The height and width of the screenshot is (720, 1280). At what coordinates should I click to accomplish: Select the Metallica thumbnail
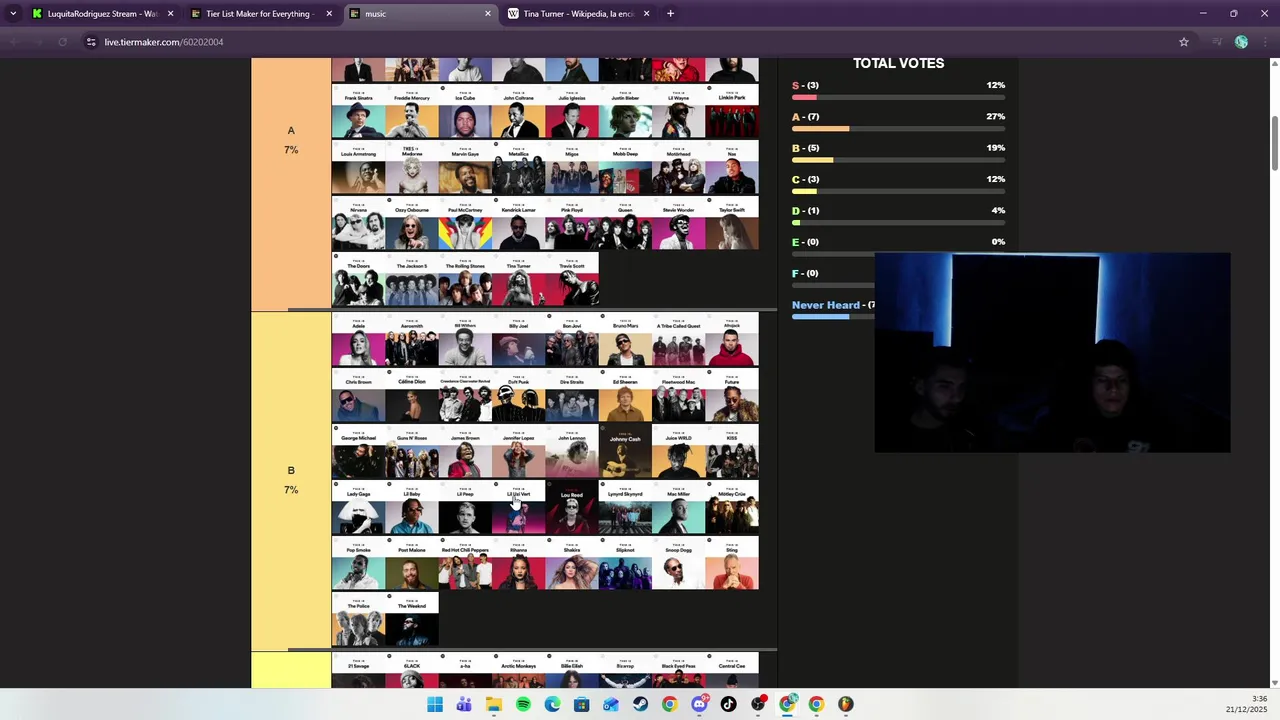pyautogui.click(x=518, y=168)
